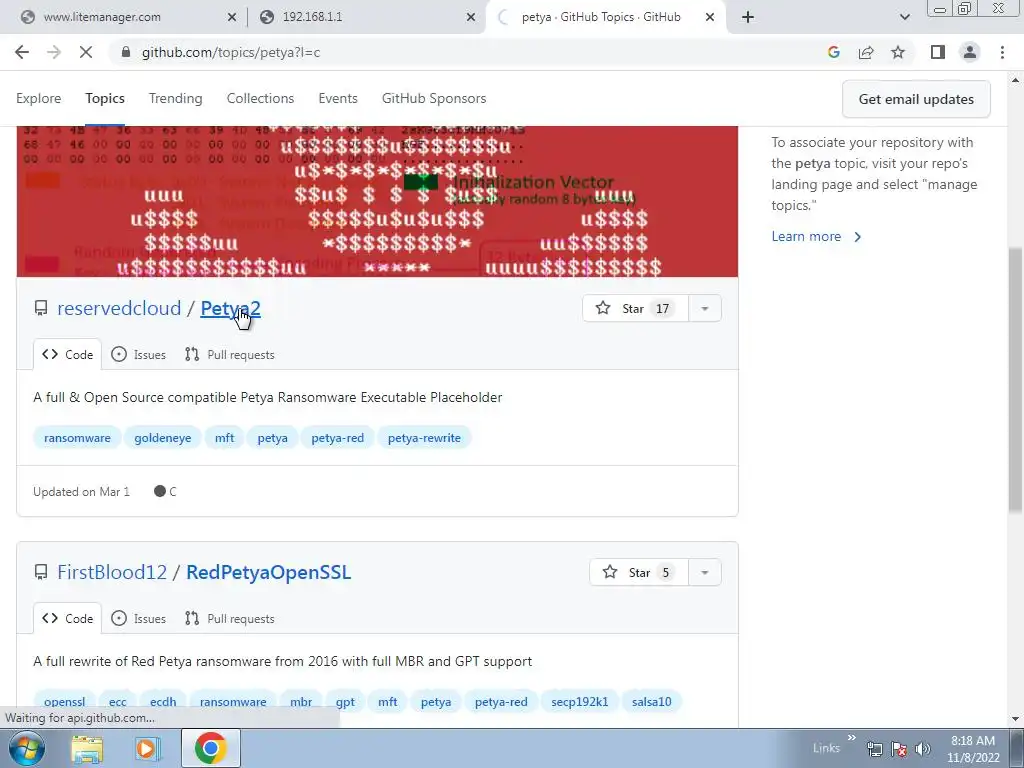Open Code tab of RedPetyaOpenSSL
Viewport: 1024px width, 768px height.
[67, 618]
